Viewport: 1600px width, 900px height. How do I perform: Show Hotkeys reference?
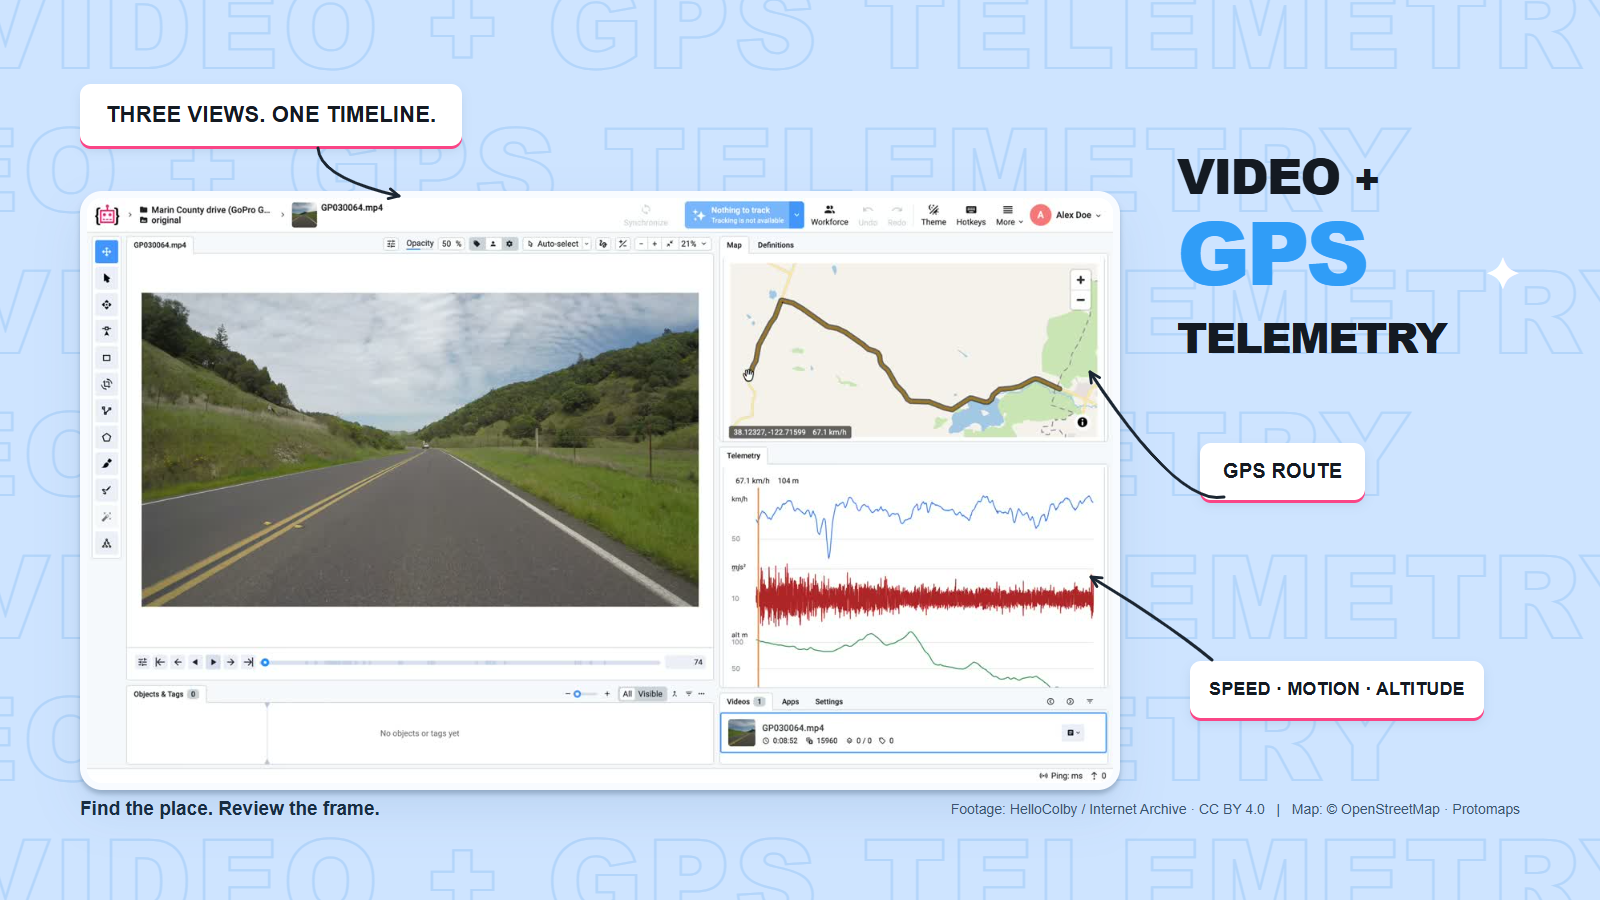pyautogui.click(x=970, y=215)
